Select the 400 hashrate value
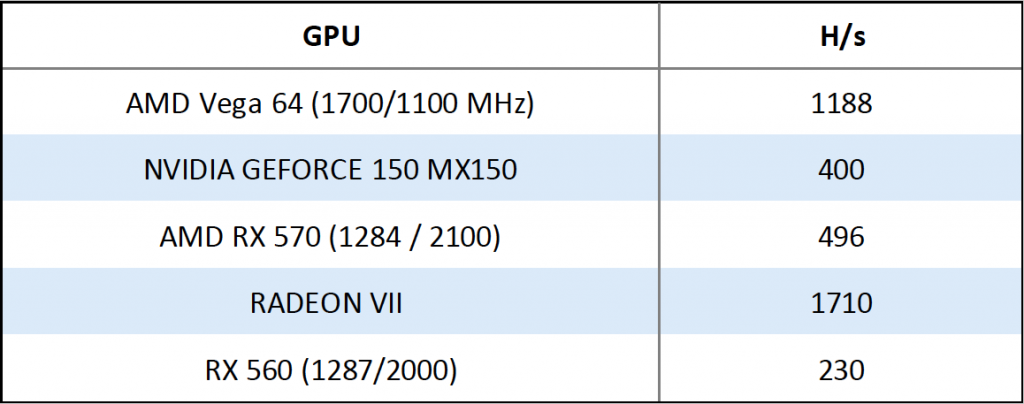1024x404 pixels. (x=840, y=170)
